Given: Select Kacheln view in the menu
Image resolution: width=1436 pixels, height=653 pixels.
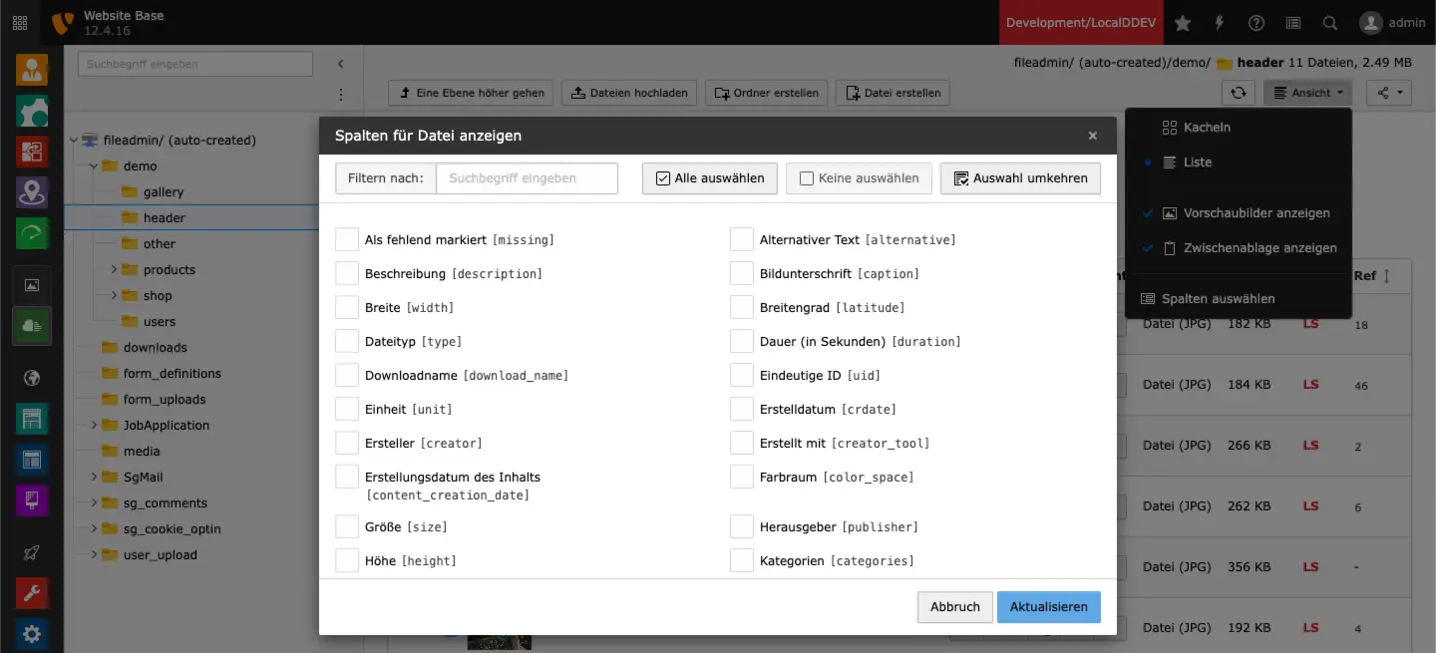Looking at the screenshot, I should pyautogui.click(x=1206, y=127).
